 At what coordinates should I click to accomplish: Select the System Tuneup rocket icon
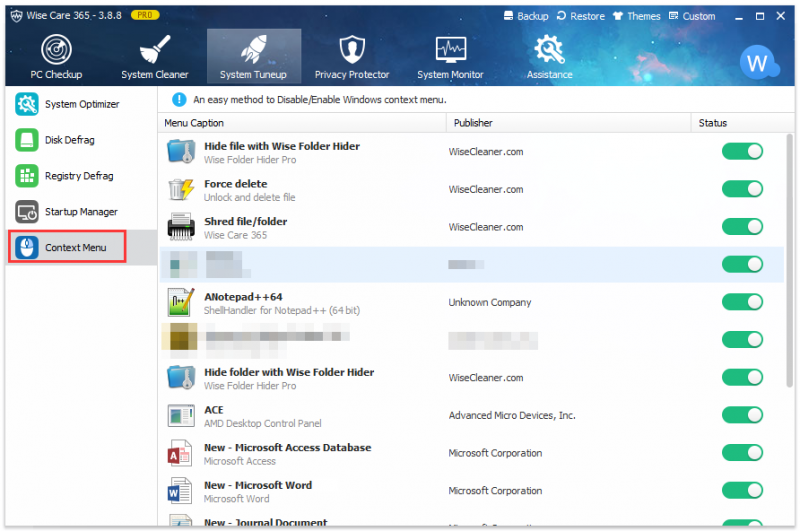point(254,49)
